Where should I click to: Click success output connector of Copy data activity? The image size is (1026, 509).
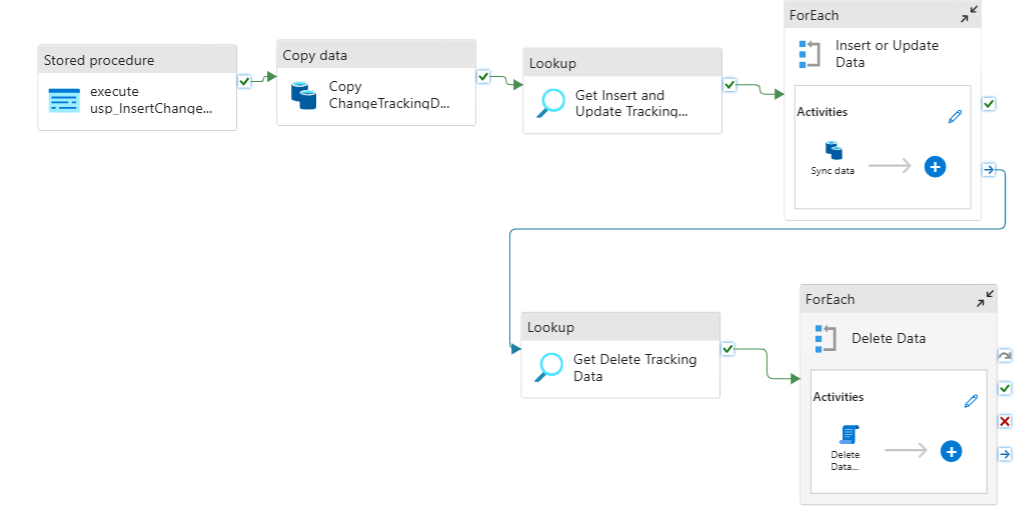pyautogui.click(x=483, y=77)
